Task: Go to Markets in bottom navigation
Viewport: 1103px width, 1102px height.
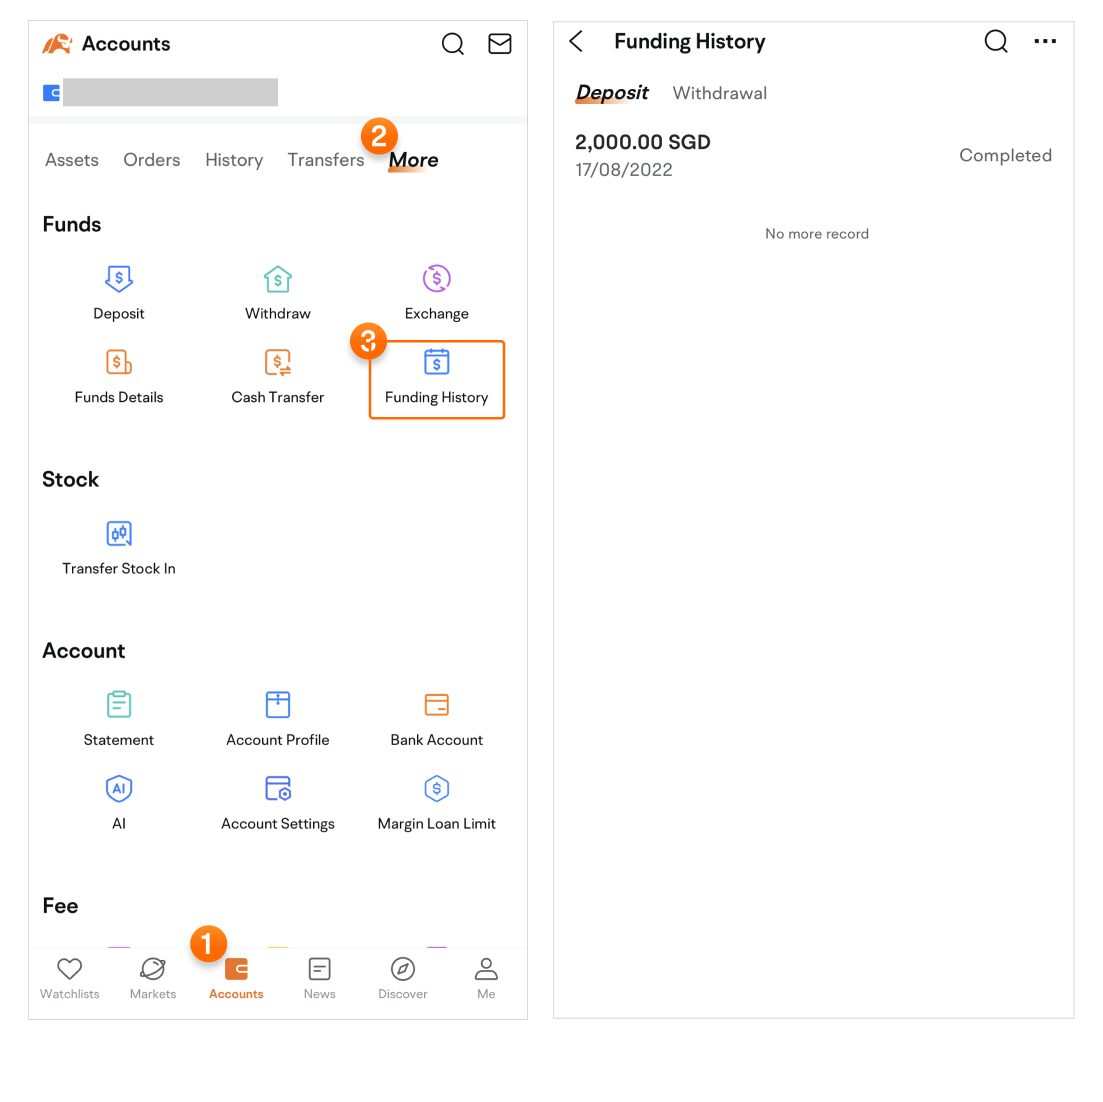Action: click(153, 977)
